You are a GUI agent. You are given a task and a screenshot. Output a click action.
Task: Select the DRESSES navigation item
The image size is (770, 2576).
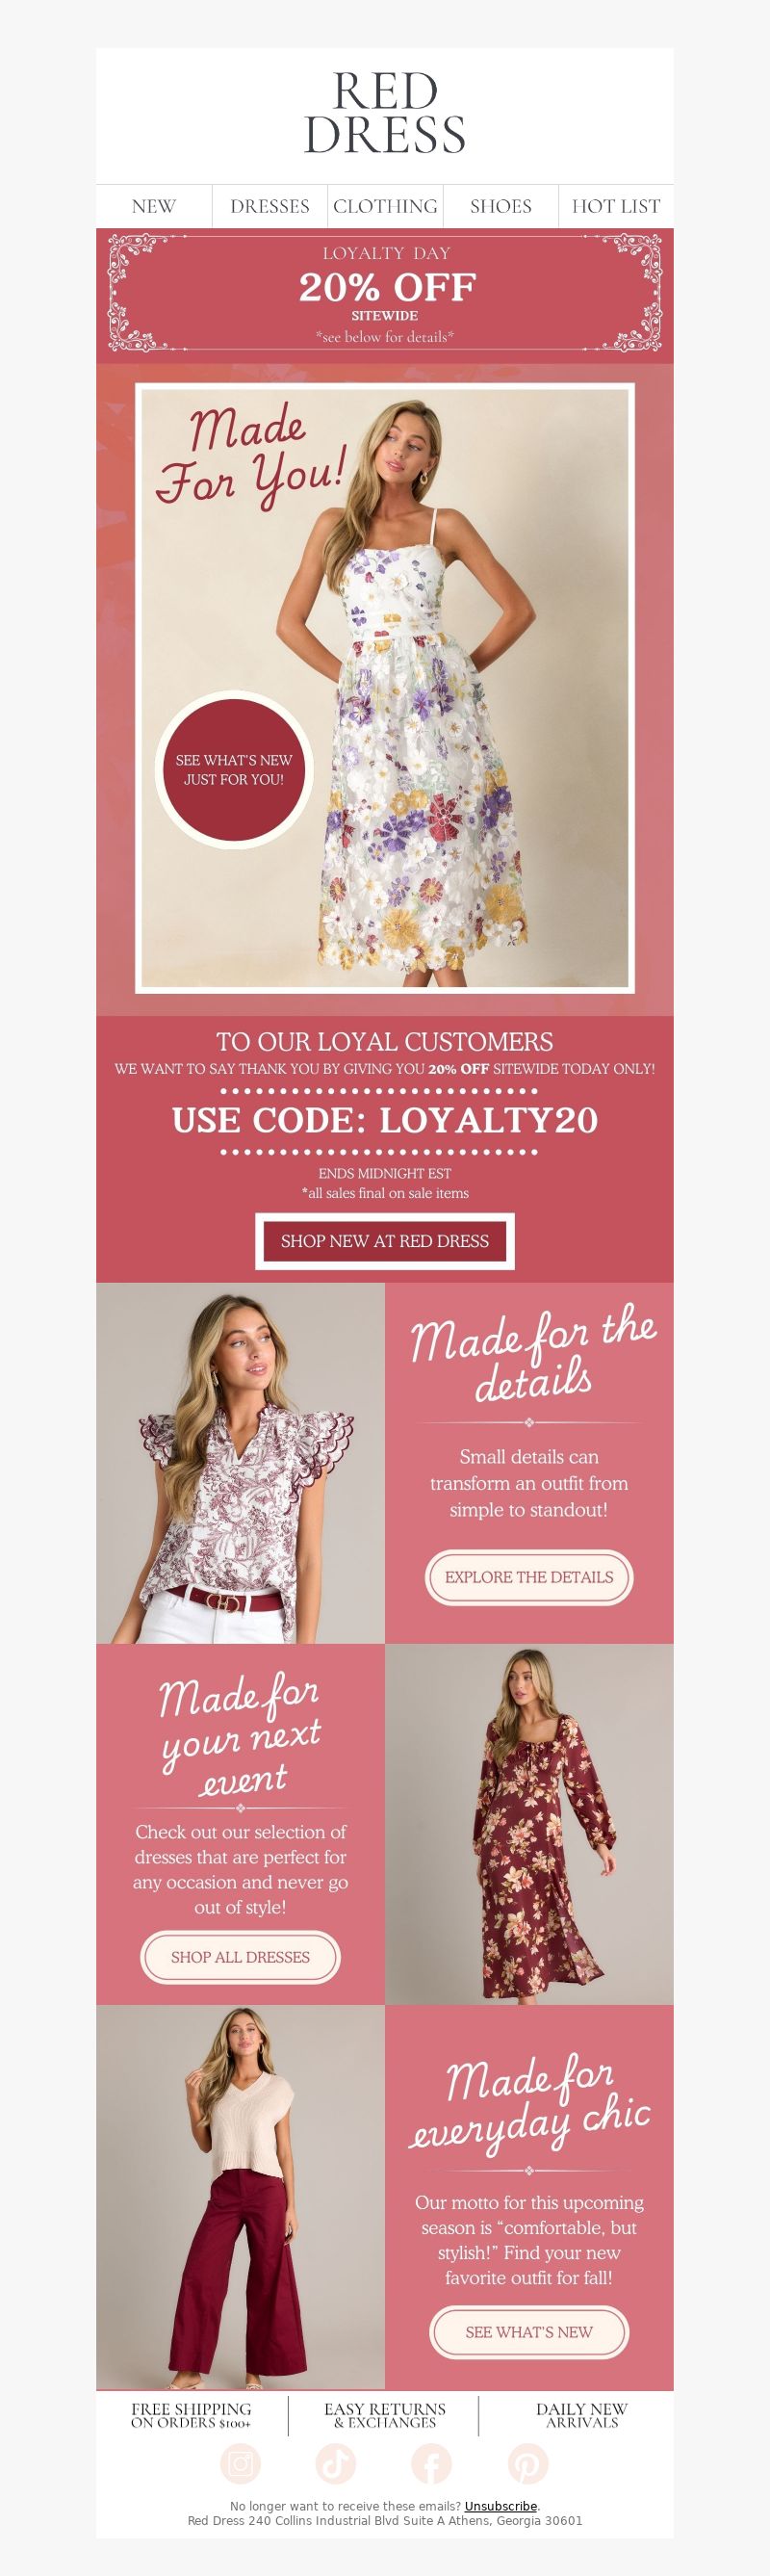(x=270, y=206)
